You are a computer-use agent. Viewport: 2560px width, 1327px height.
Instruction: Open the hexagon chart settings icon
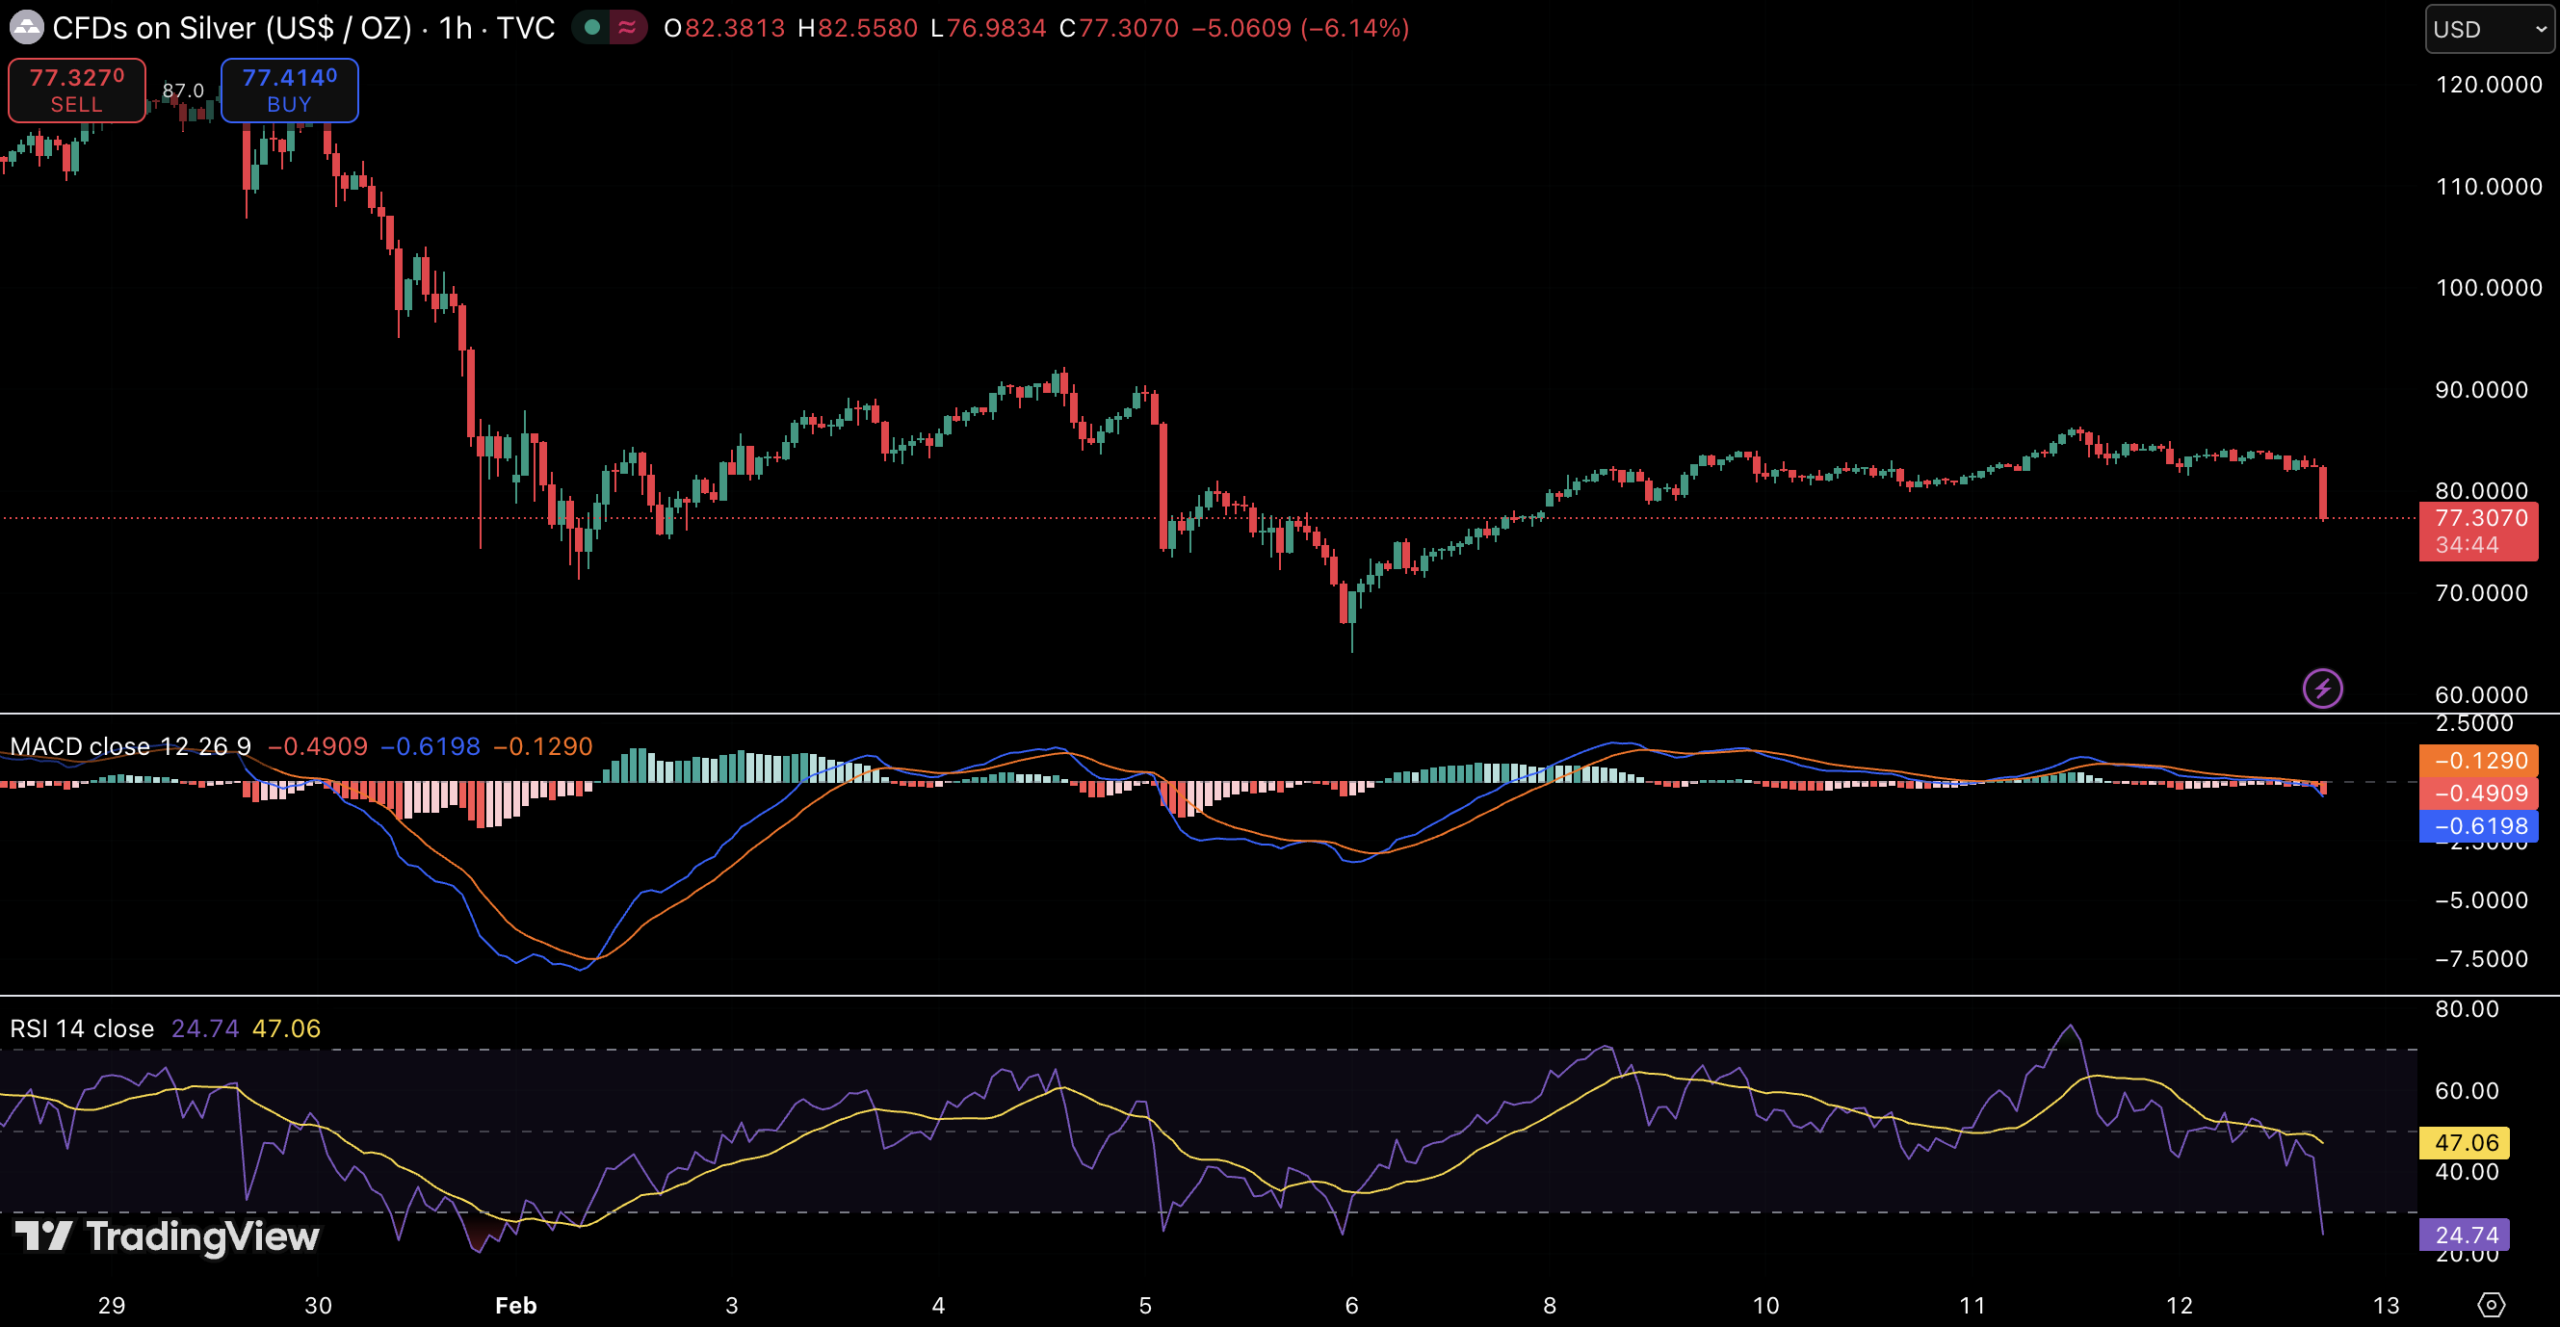pos(2491,1304)
